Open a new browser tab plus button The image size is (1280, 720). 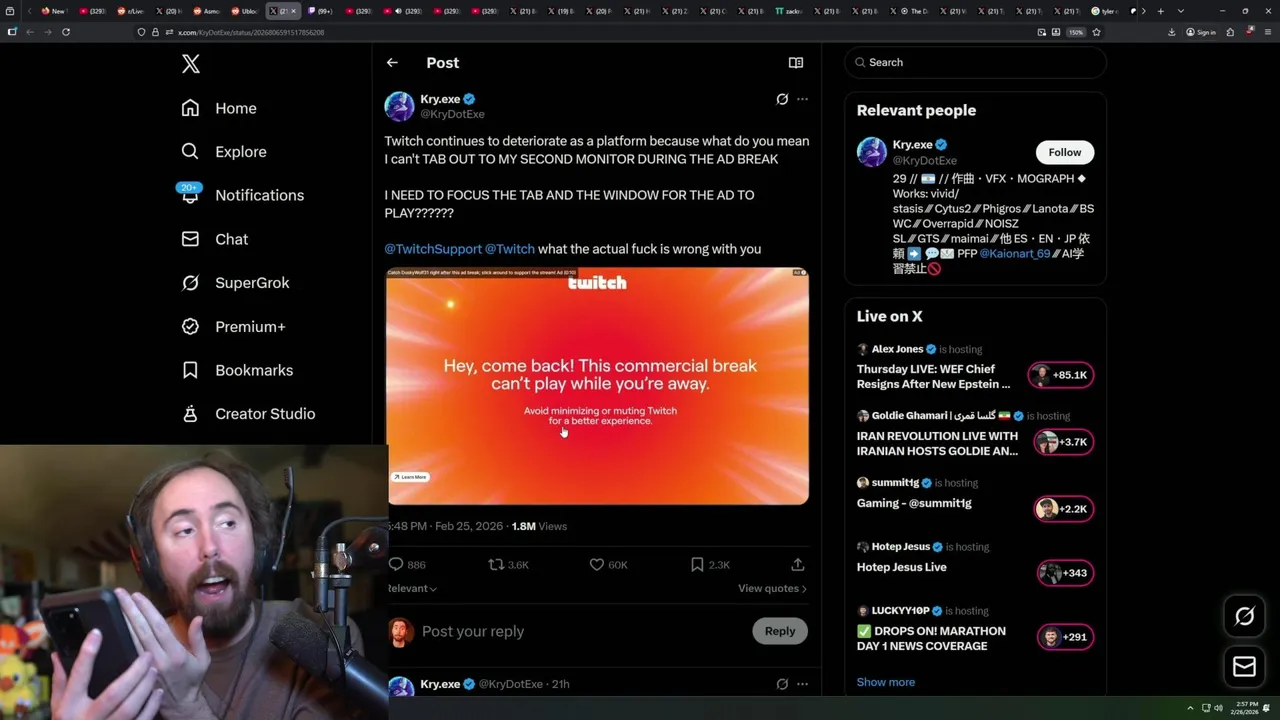coord(1160,11)
